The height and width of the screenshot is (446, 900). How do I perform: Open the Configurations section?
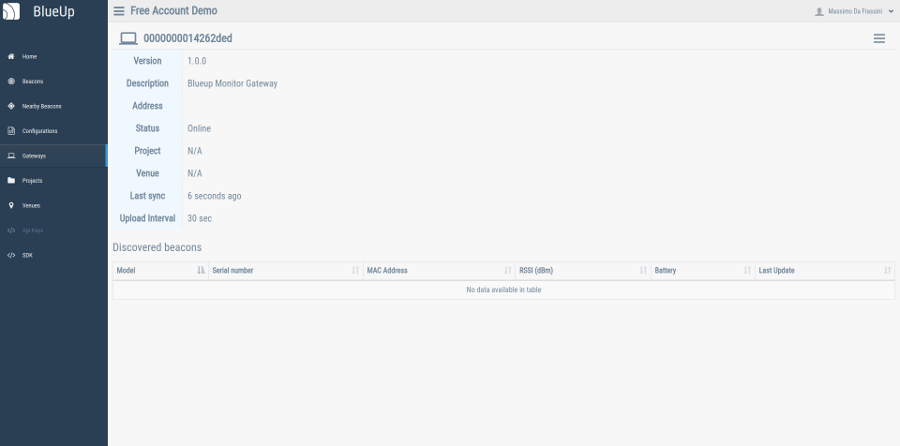pos(54,131)
